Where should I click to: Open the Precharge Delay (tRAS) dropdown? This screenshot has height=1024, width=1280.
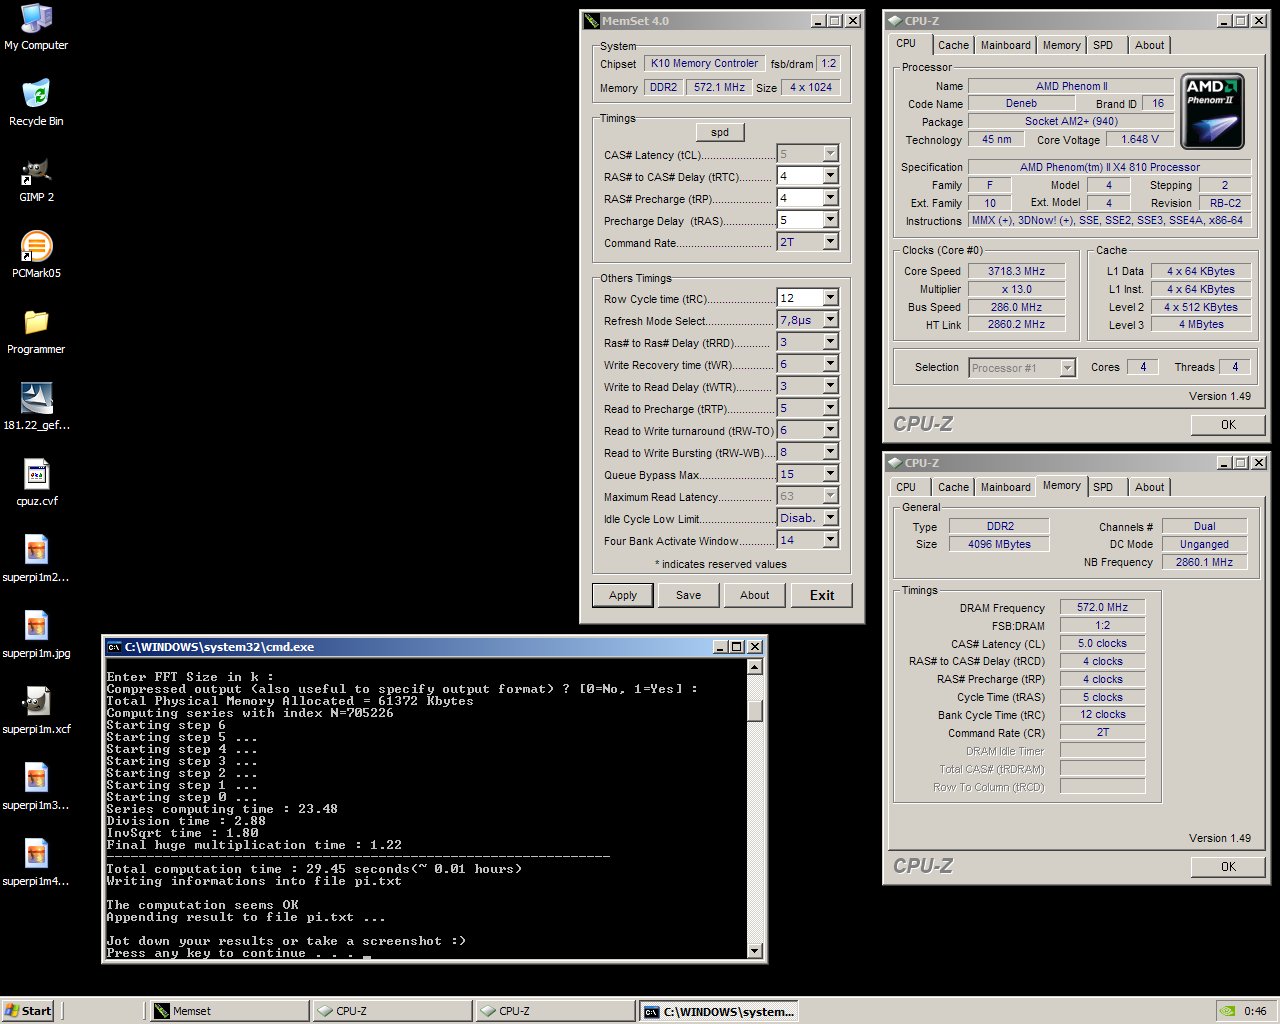click(830, 220)
